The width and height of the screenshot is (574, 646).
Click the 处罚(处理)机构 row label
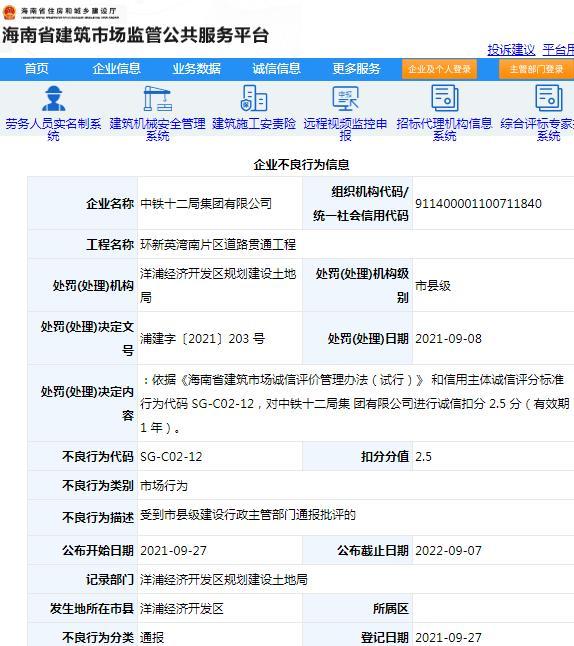[93, 286]
